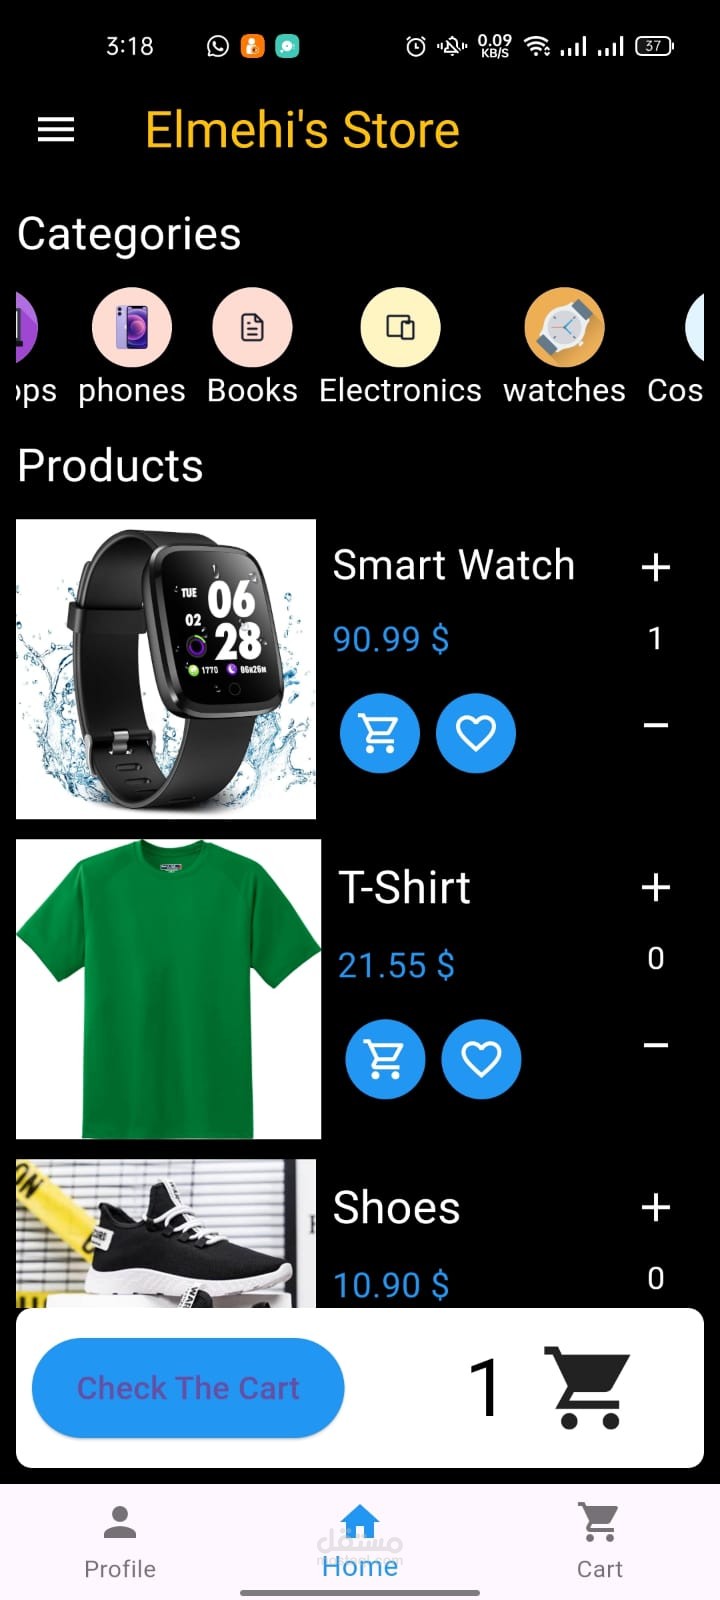This screenshot has height=1600, width=720.
Task: Open the hamburger menu
Action: pyautogui.click(x=56, y=130)
